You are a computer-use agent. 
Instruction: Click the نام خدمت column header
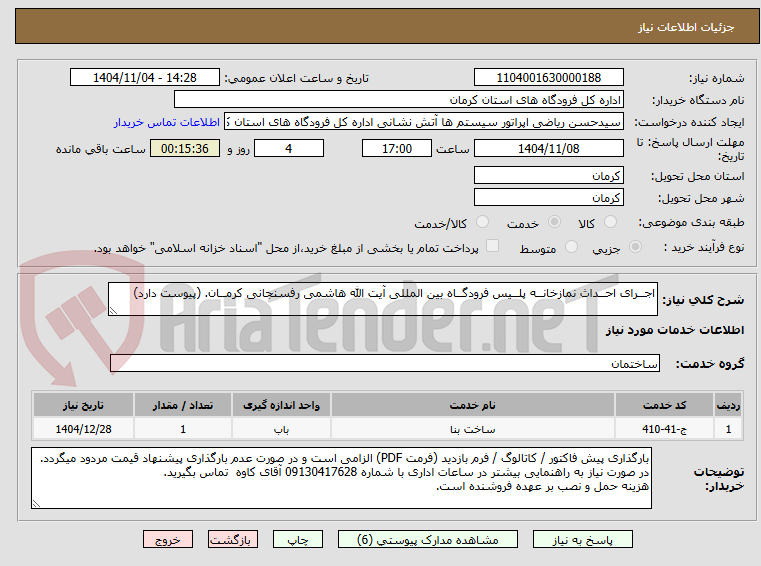coord(473,405)
